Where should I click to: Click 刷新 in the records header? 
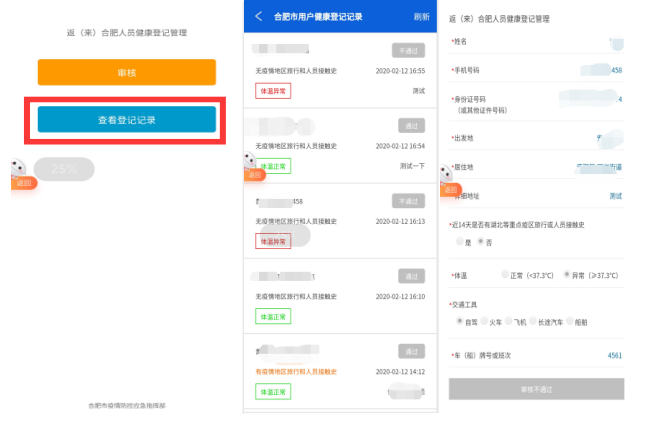(421, 17)
